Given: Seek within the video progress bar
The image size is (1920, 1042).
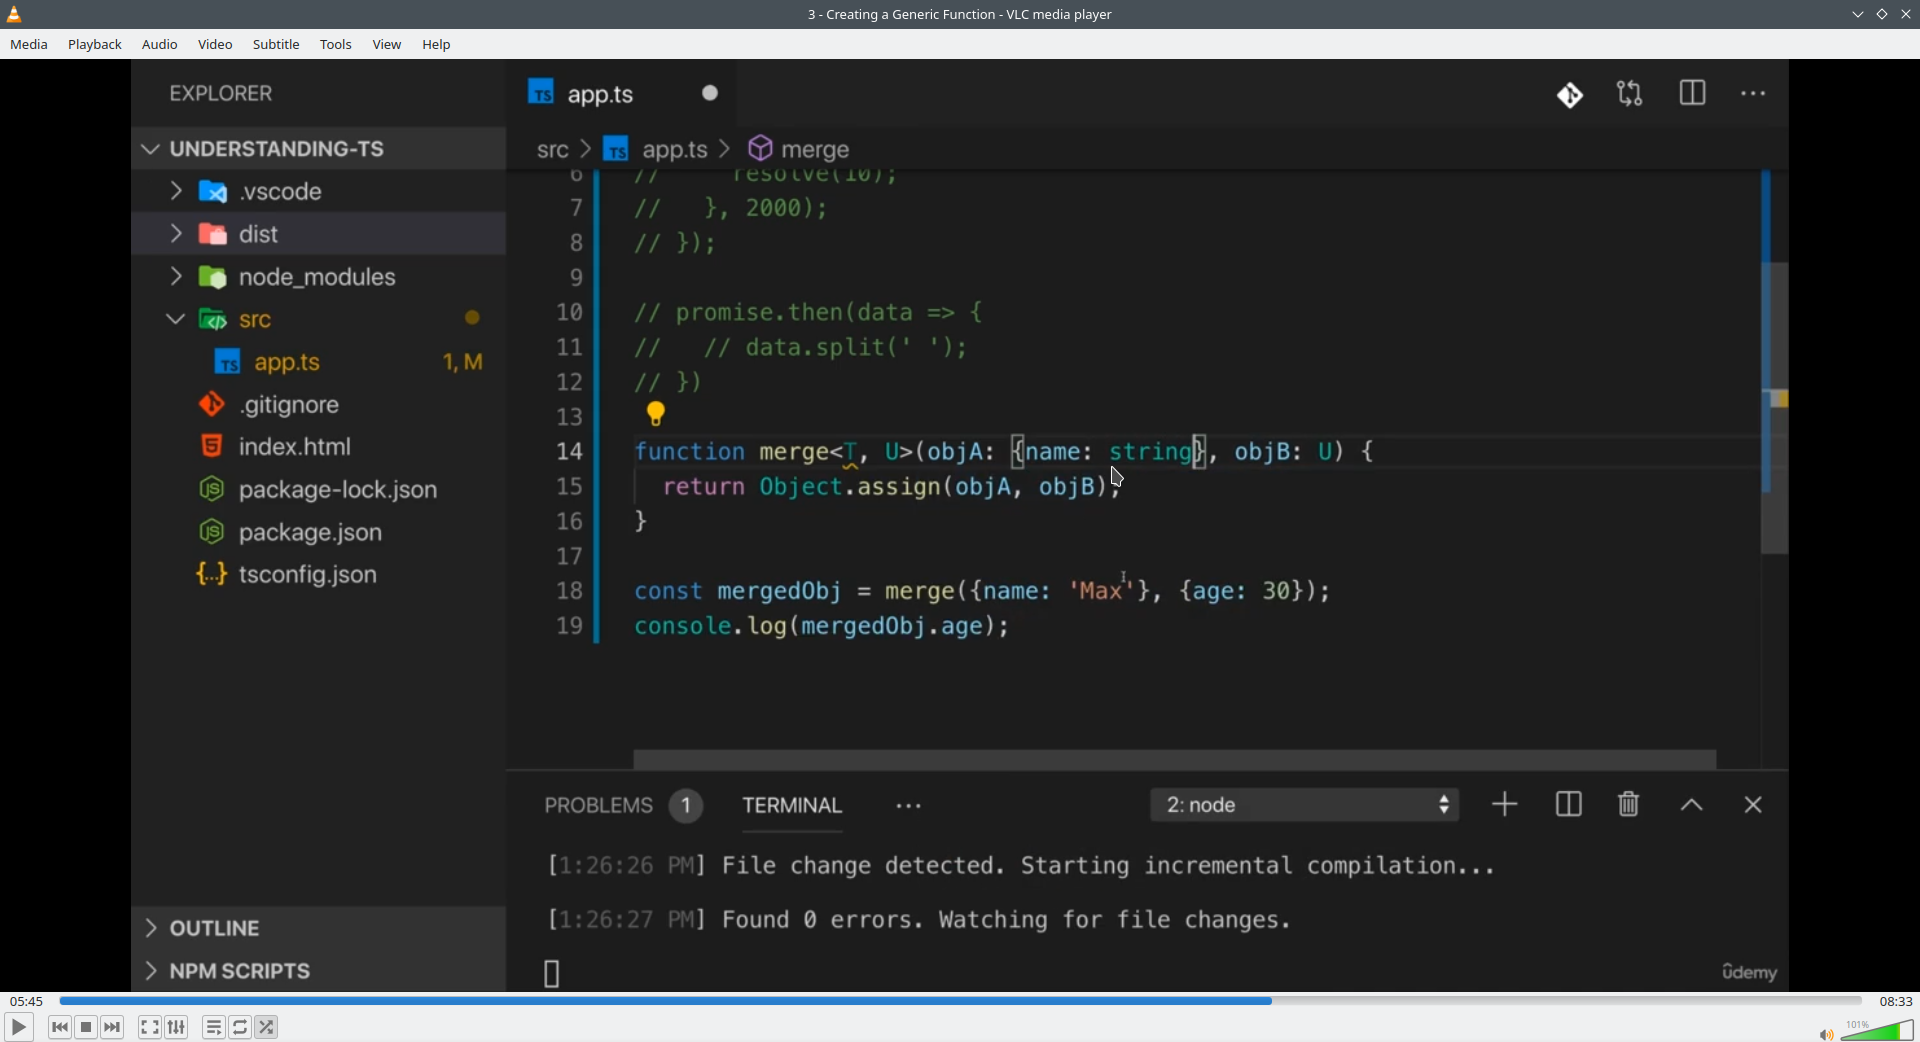Looking at the screenshot, I should point(960,1000).
